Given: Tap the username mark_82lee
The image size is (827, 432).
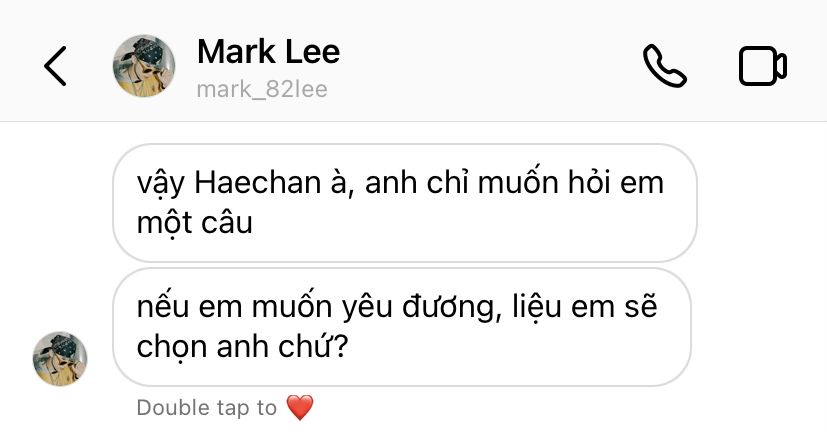Looking at the screenshot, I should (x=262, y=89).
